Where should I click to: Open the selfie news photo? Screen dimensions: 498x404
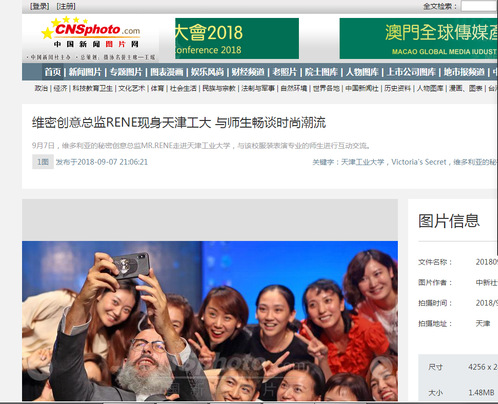coord(210,321)
